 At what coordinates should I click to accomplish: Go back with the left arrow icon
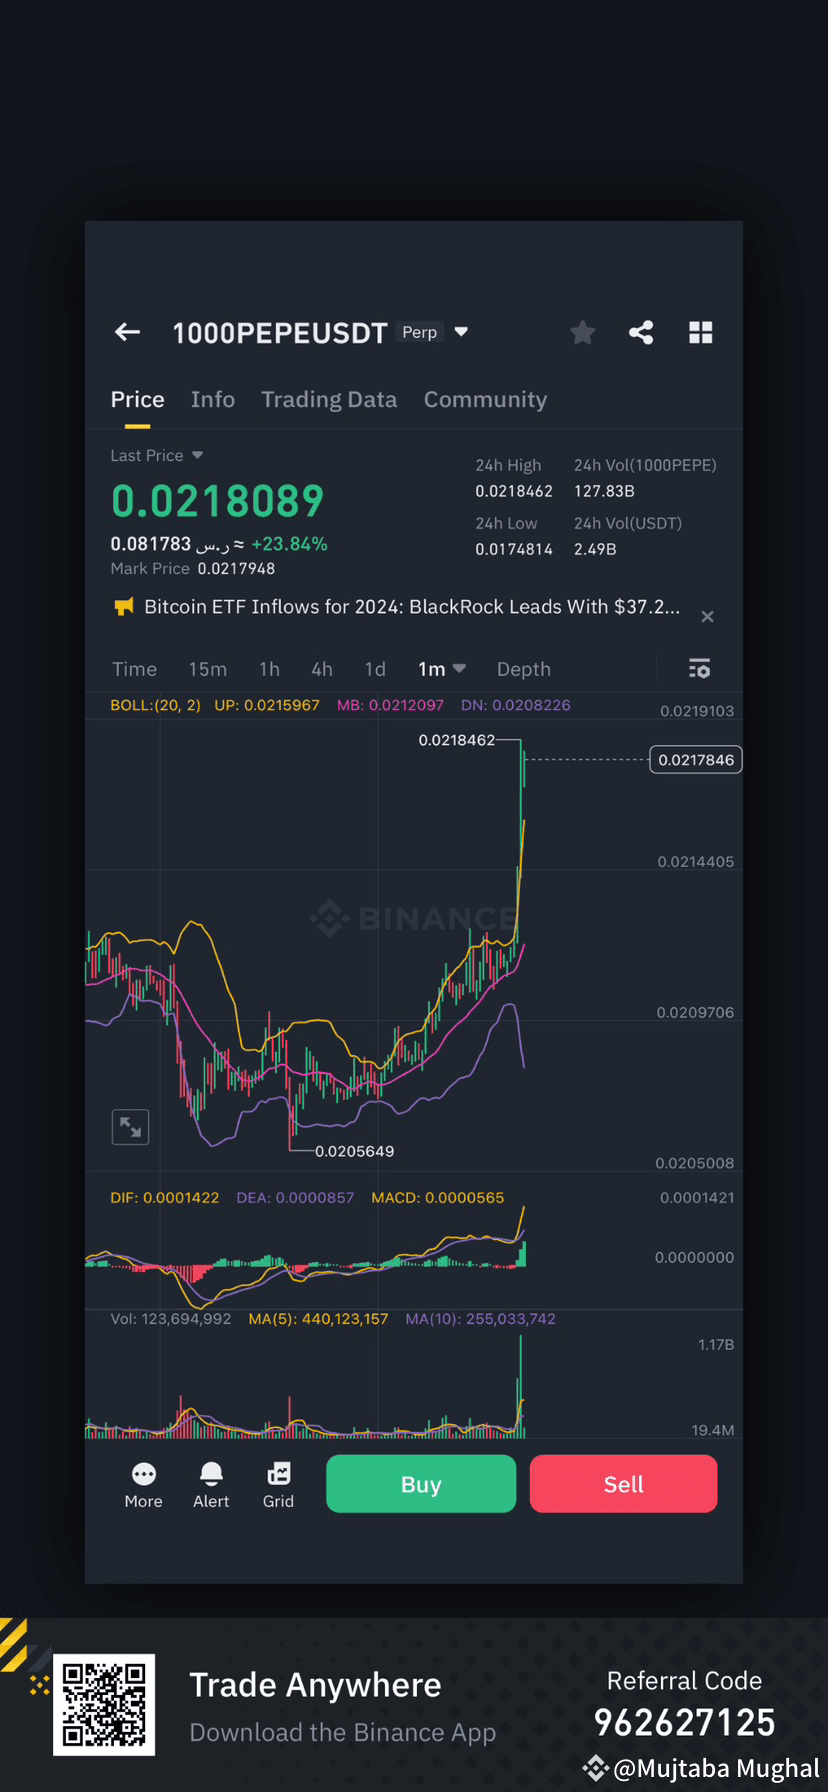point(127,332)
